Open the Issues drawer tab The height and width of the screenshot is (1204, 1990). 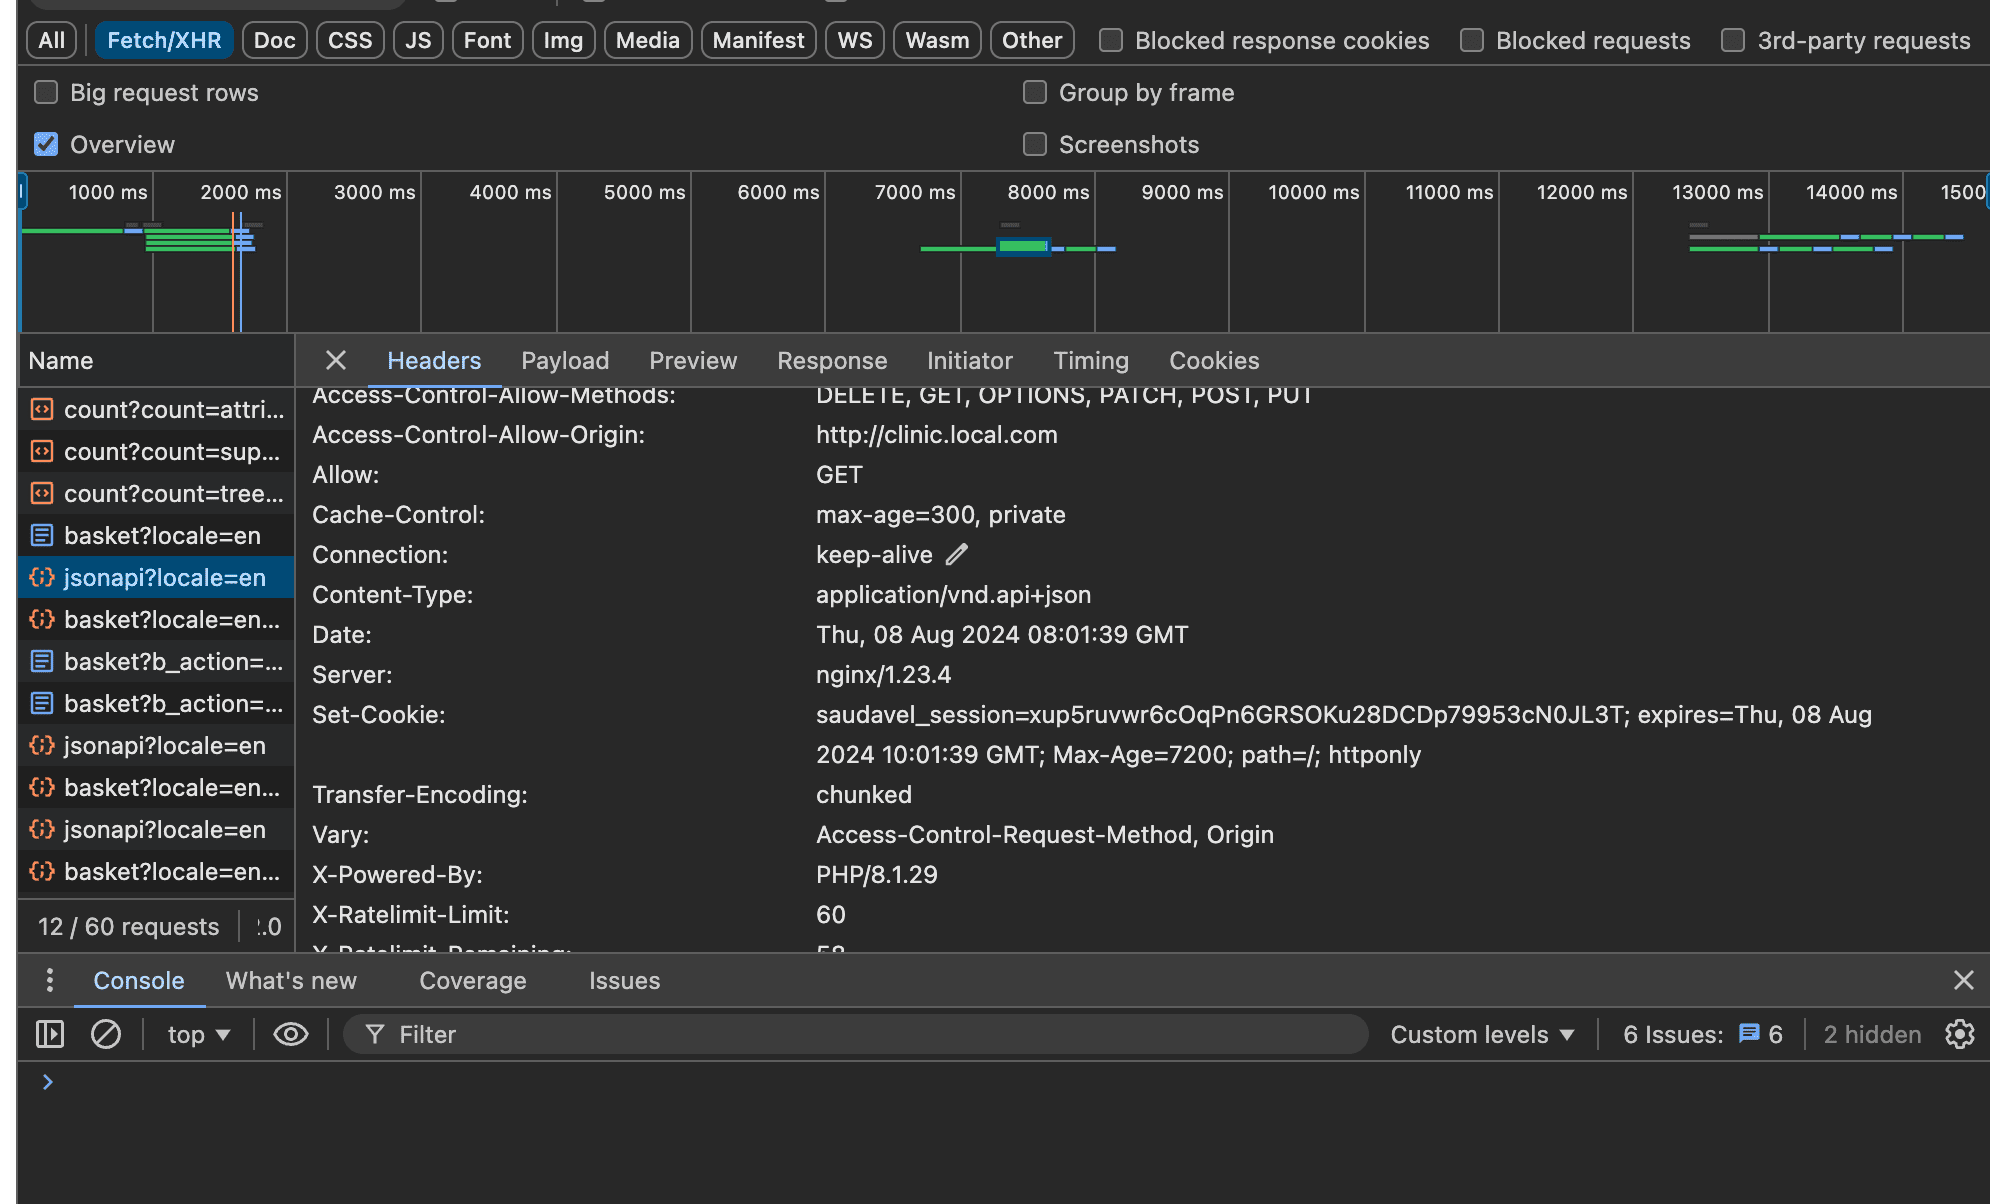[624, 980]
